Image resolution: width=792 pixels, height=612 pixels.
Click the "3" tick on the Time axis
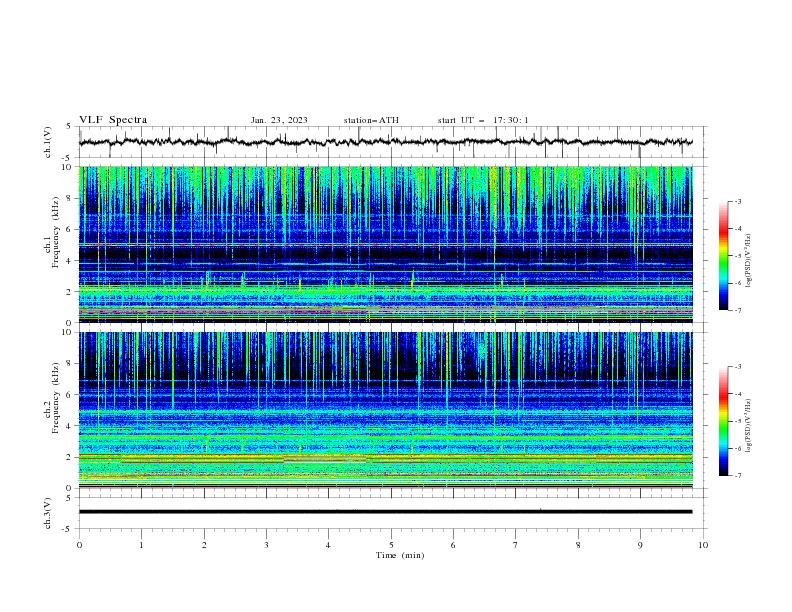click(266, 545)
